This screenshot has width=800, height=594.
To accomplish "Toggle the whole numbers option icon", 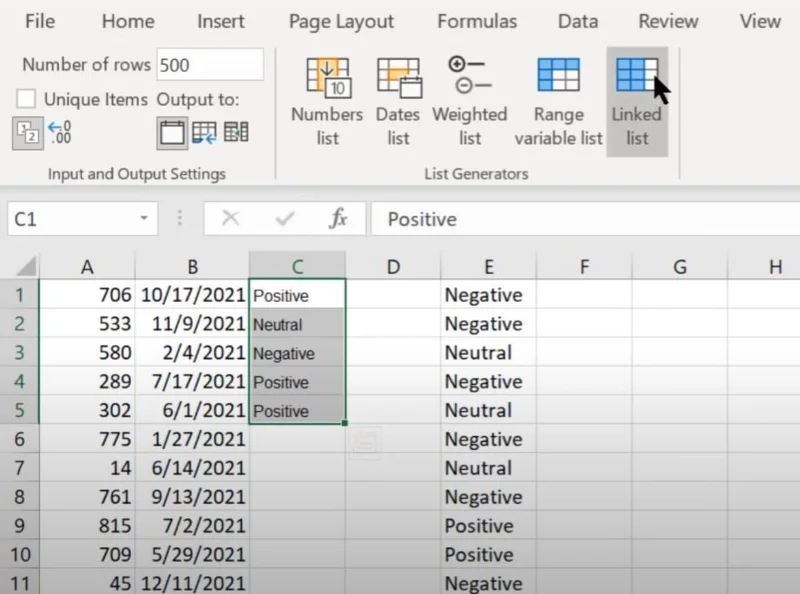I will (28, 133).
